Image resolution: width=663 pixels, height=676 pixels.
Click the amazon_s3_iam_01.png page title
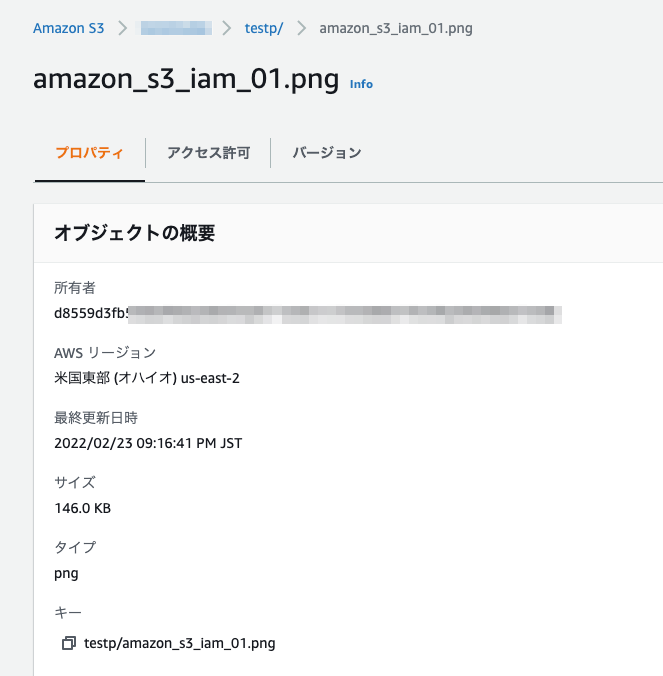pyautogui.click(x=186, y=79)
